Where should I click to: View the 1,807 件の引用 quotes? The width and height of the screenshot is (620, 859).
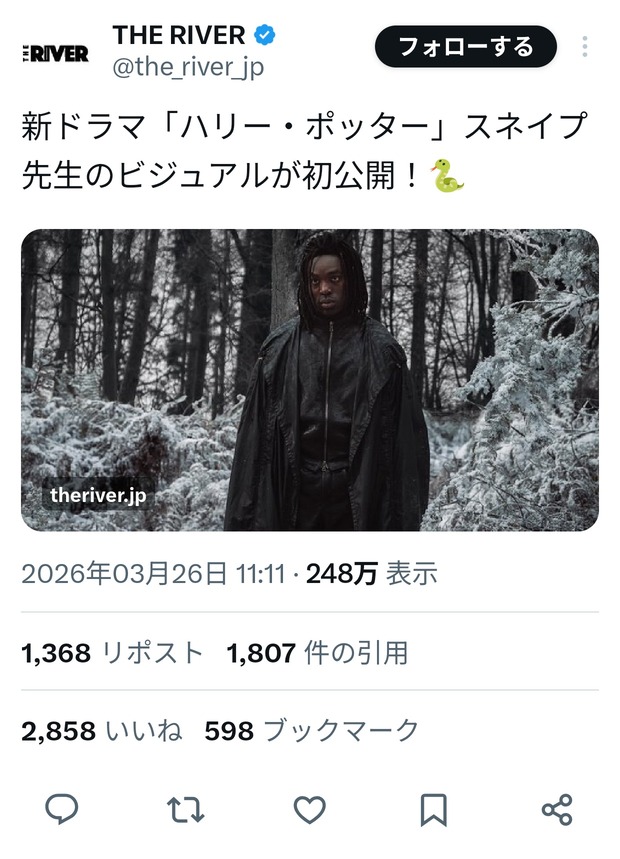click(x=317, y=653)
